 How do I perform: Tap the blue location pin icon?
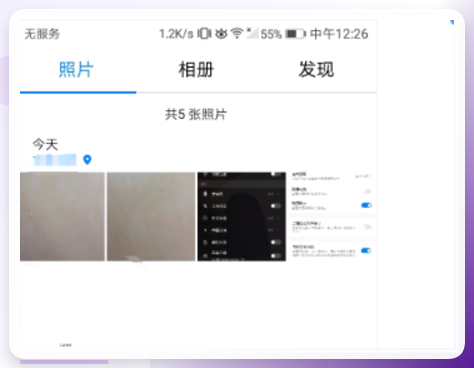tap(87, 160)
